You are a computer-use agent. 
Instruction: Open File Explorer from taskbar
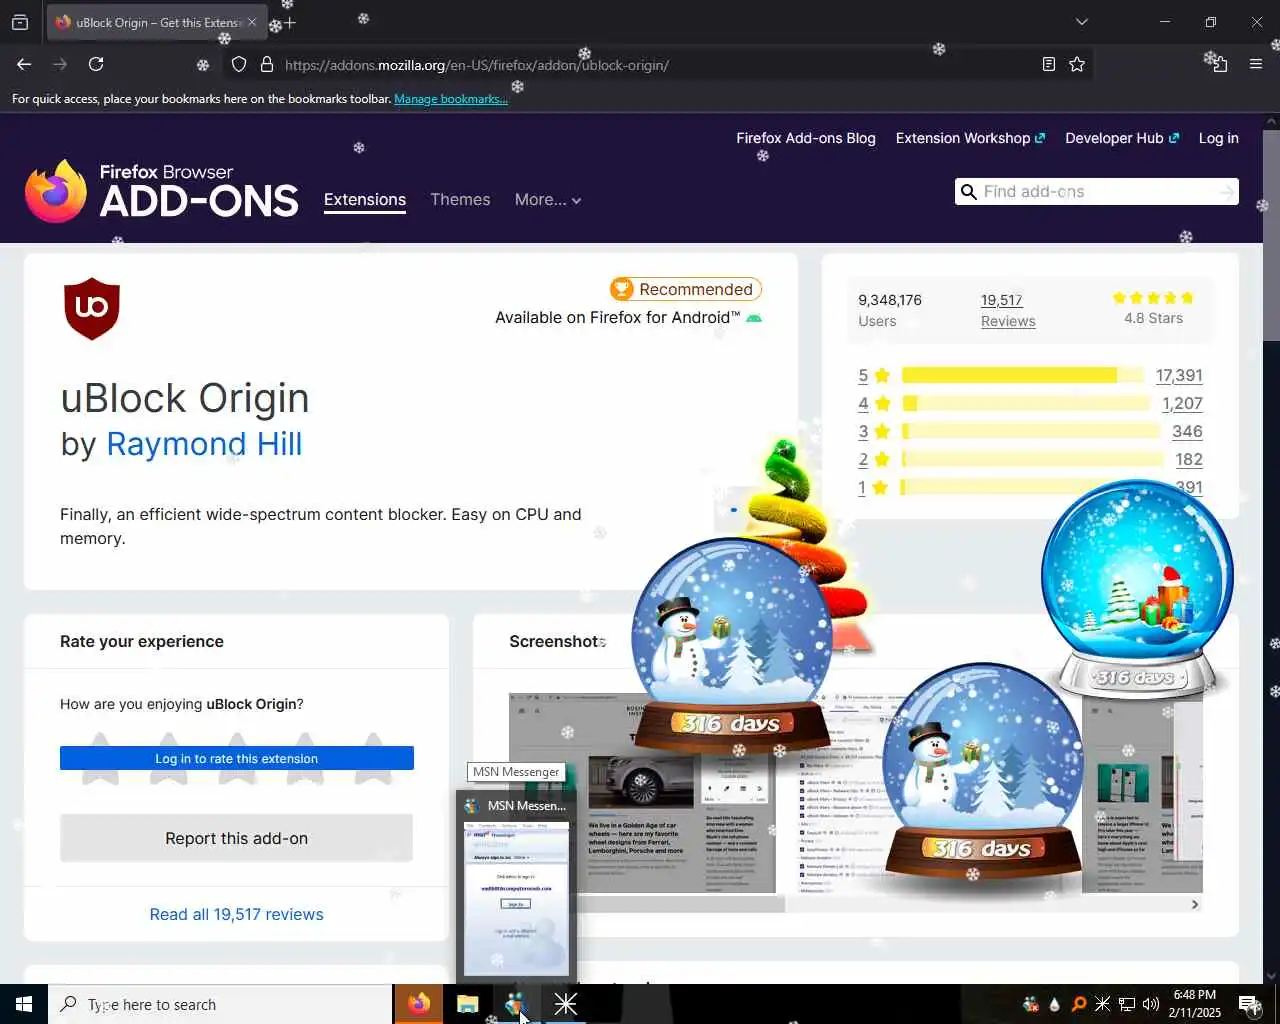tap(468, 1004)
